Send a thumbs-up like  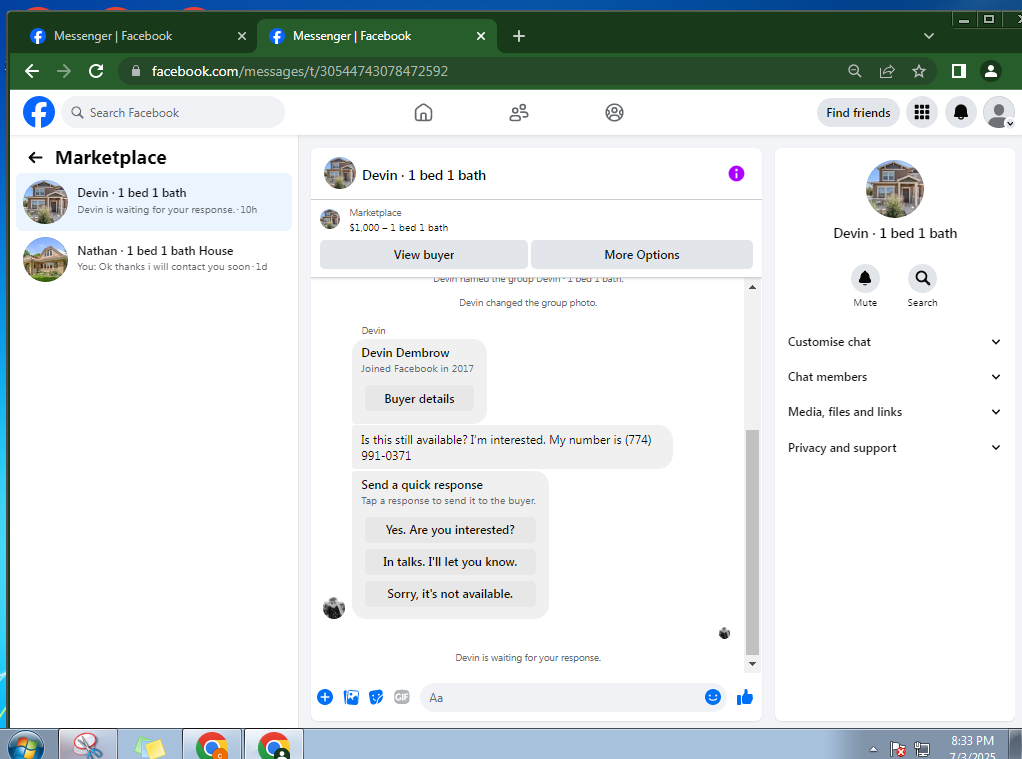(744, 697)
